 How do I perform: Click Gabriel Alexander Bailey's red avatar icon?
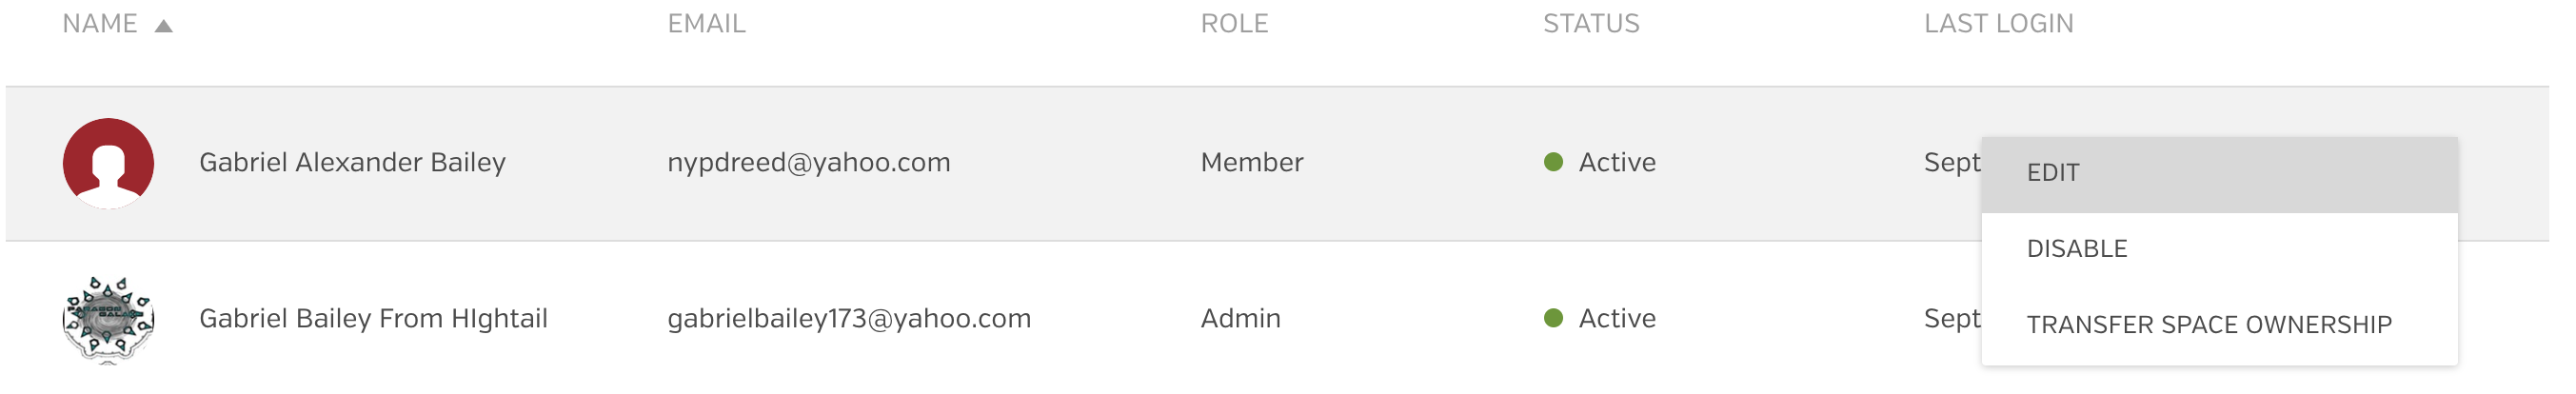pyautogui.click(x=108, y=163)
